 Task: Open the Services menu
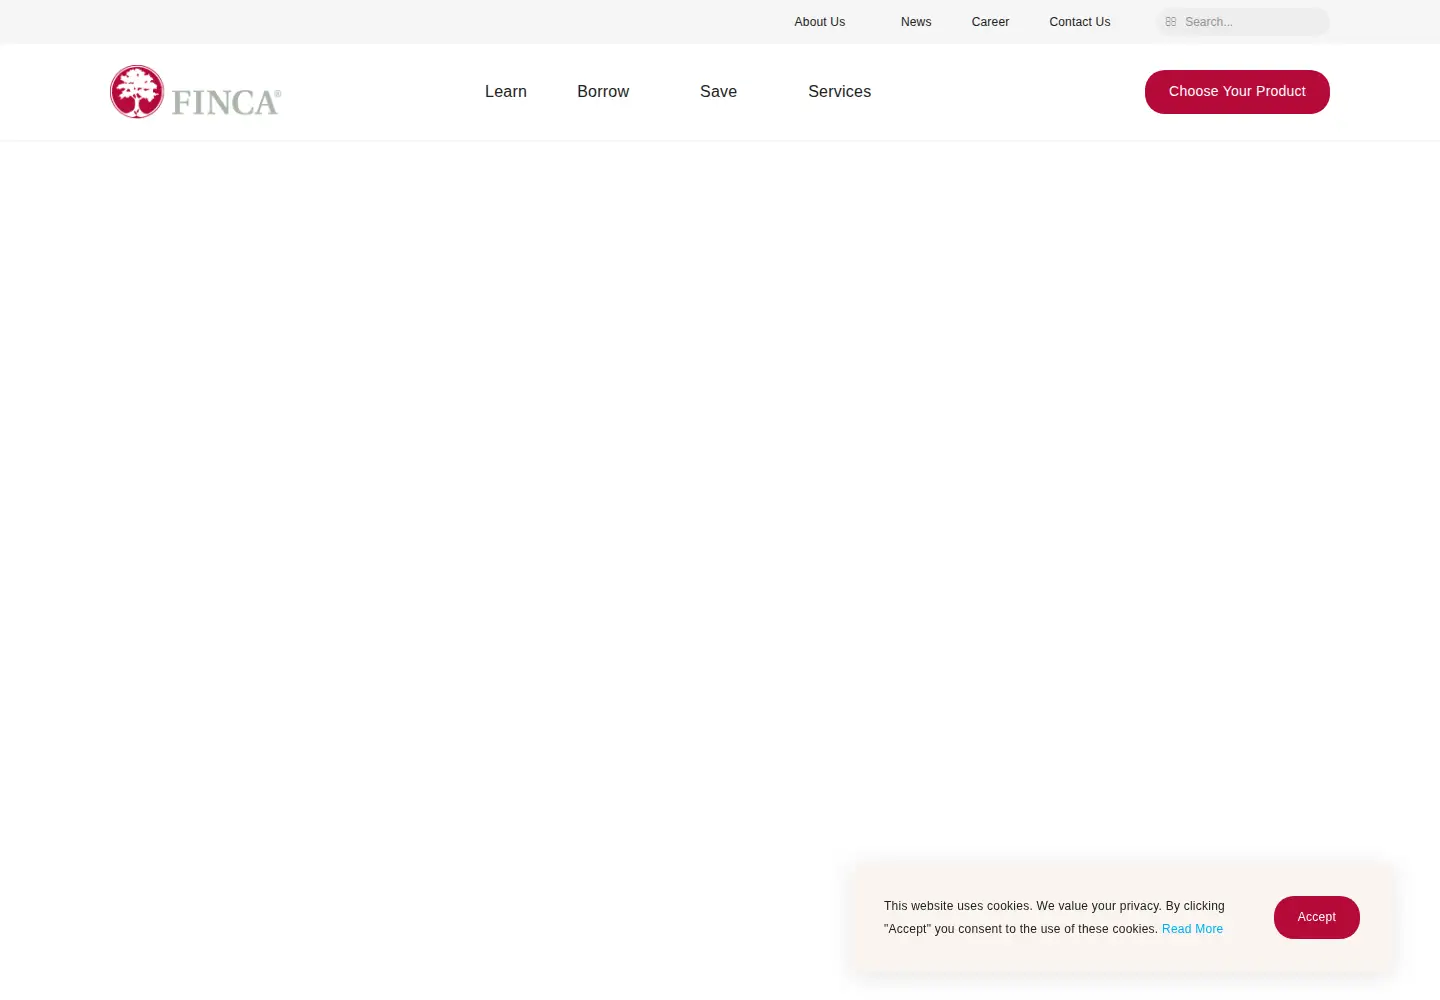tap(839, 92)
